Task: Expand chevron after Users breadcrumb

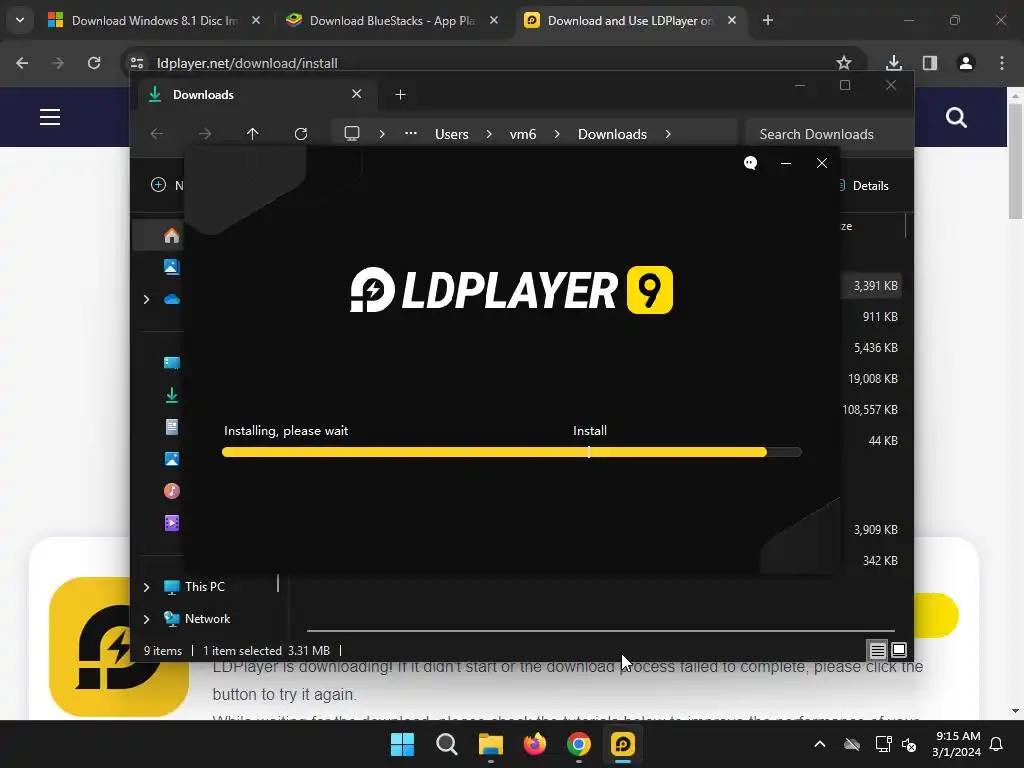Action: tap(489, 134)
